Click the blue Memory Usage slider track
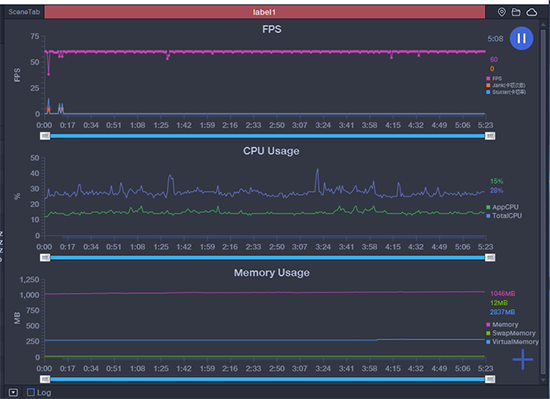This screenshot has height=399, width=550. [267, 379]
